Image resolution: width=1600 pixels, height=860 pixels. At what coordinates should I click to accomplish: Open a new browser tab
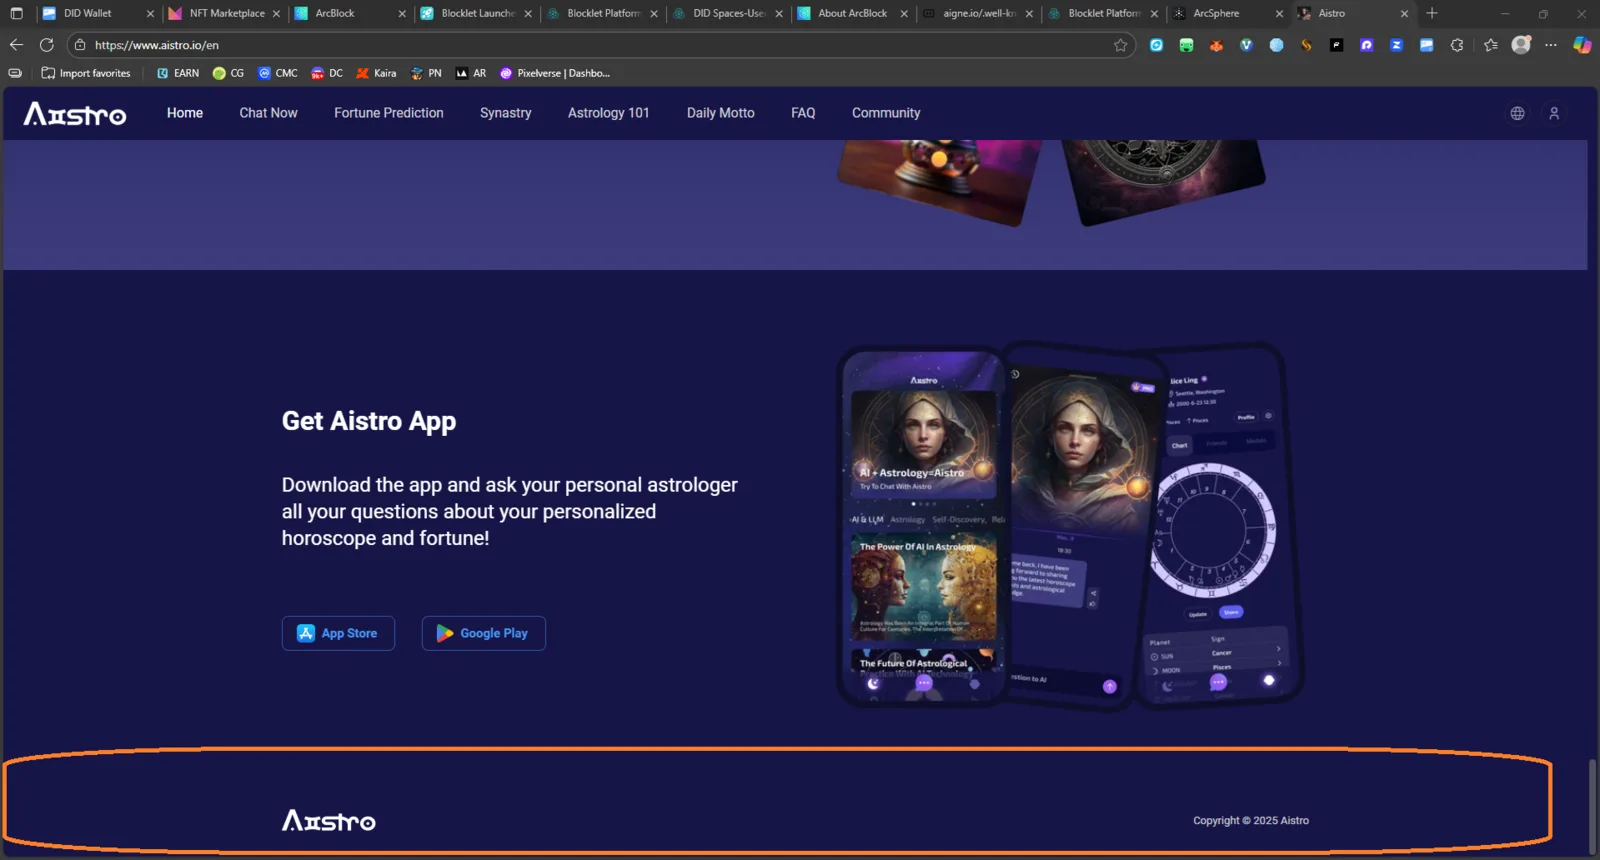tap(1432, 13)
